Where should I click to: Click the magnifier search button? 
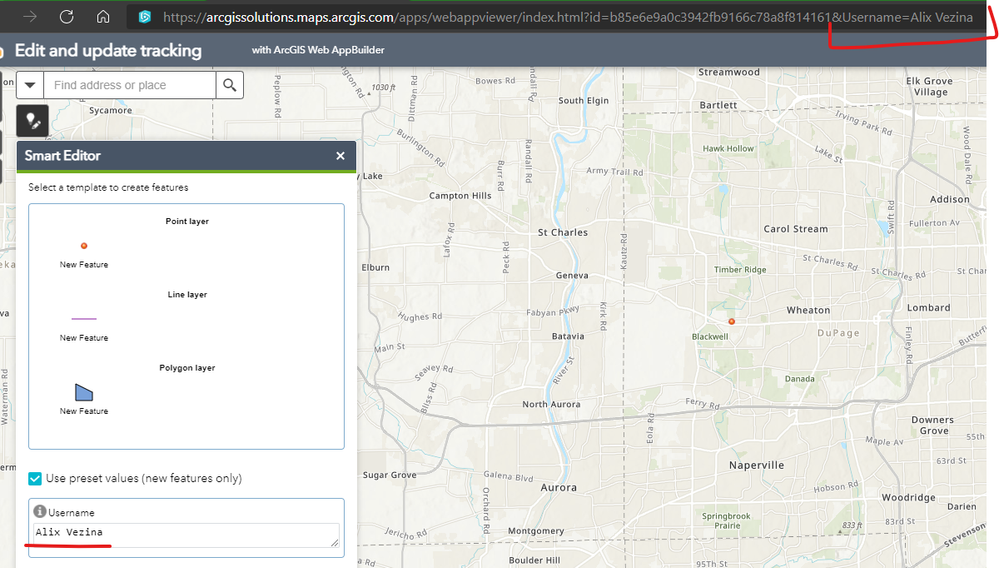coord(230,85)
